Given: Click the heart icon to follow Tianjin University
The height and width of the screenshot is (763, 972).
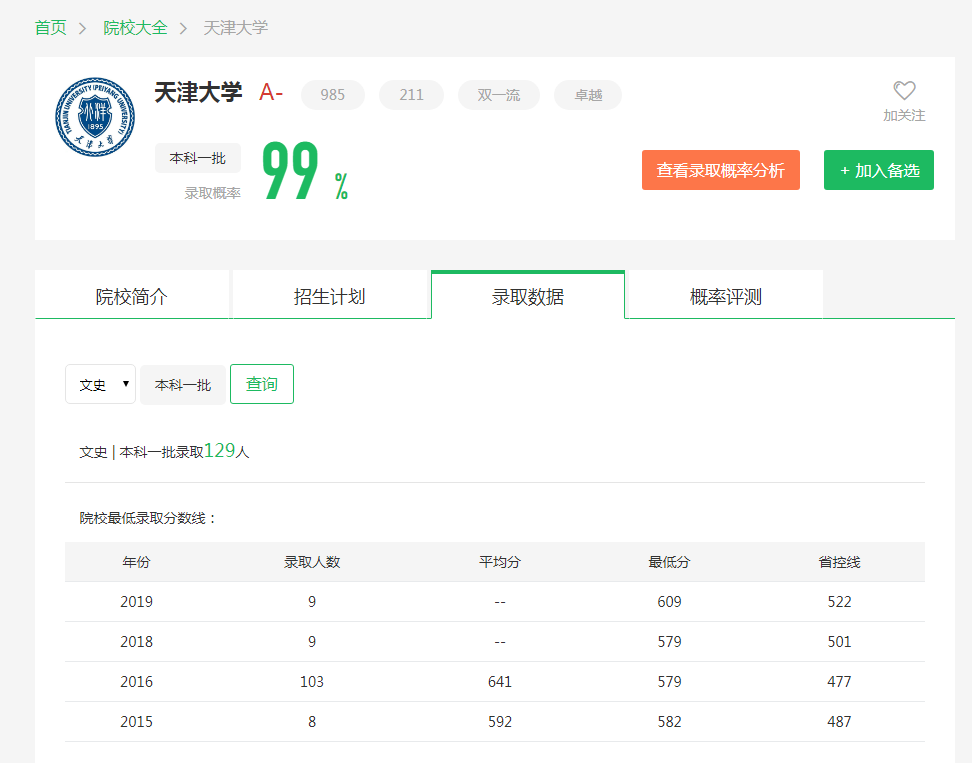Looking at the screenshot, I should pos(904,90).
